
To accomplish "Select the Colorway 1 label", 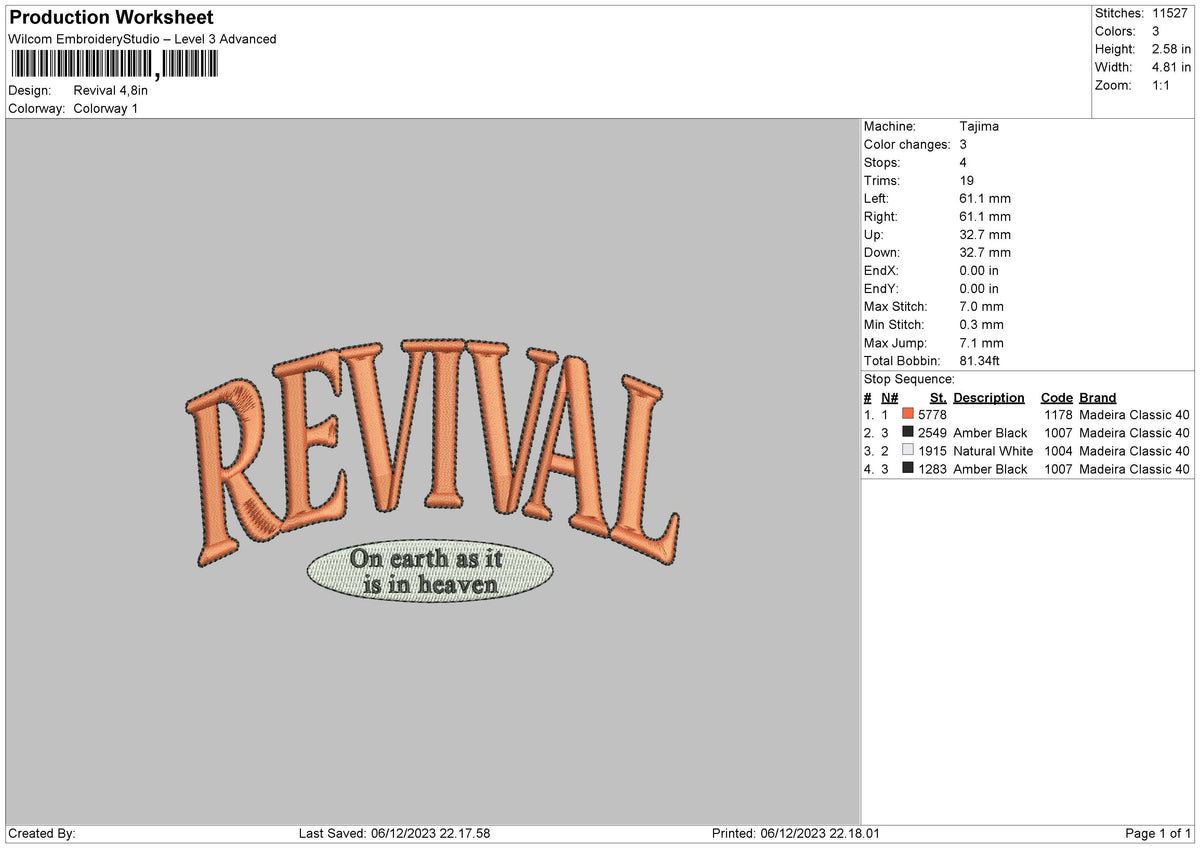I will (x=106, y=108).
